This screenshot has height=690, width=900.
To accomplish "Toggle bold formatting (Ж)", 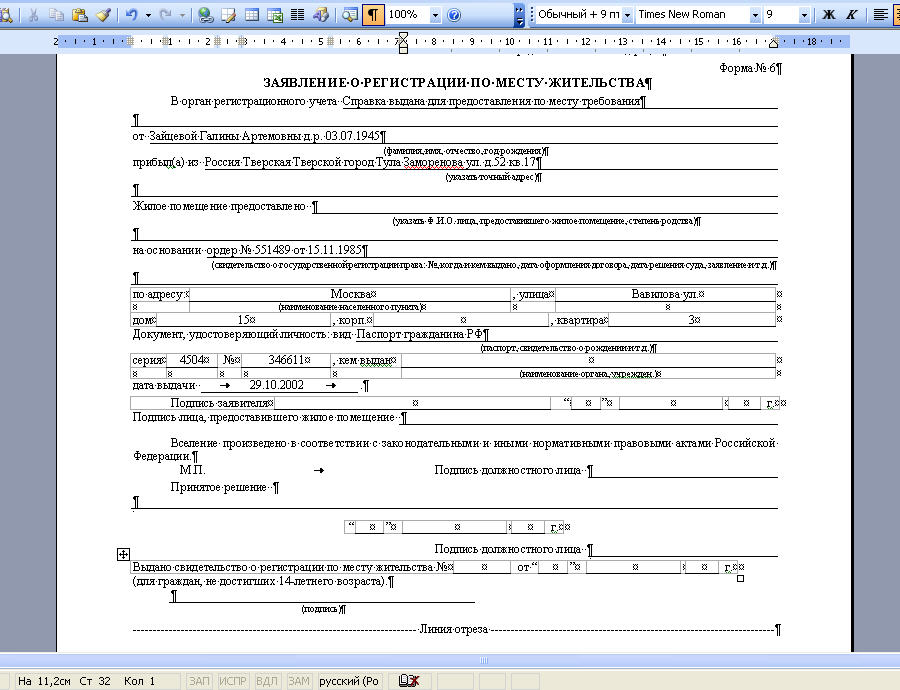I will (x=828, y=15).
